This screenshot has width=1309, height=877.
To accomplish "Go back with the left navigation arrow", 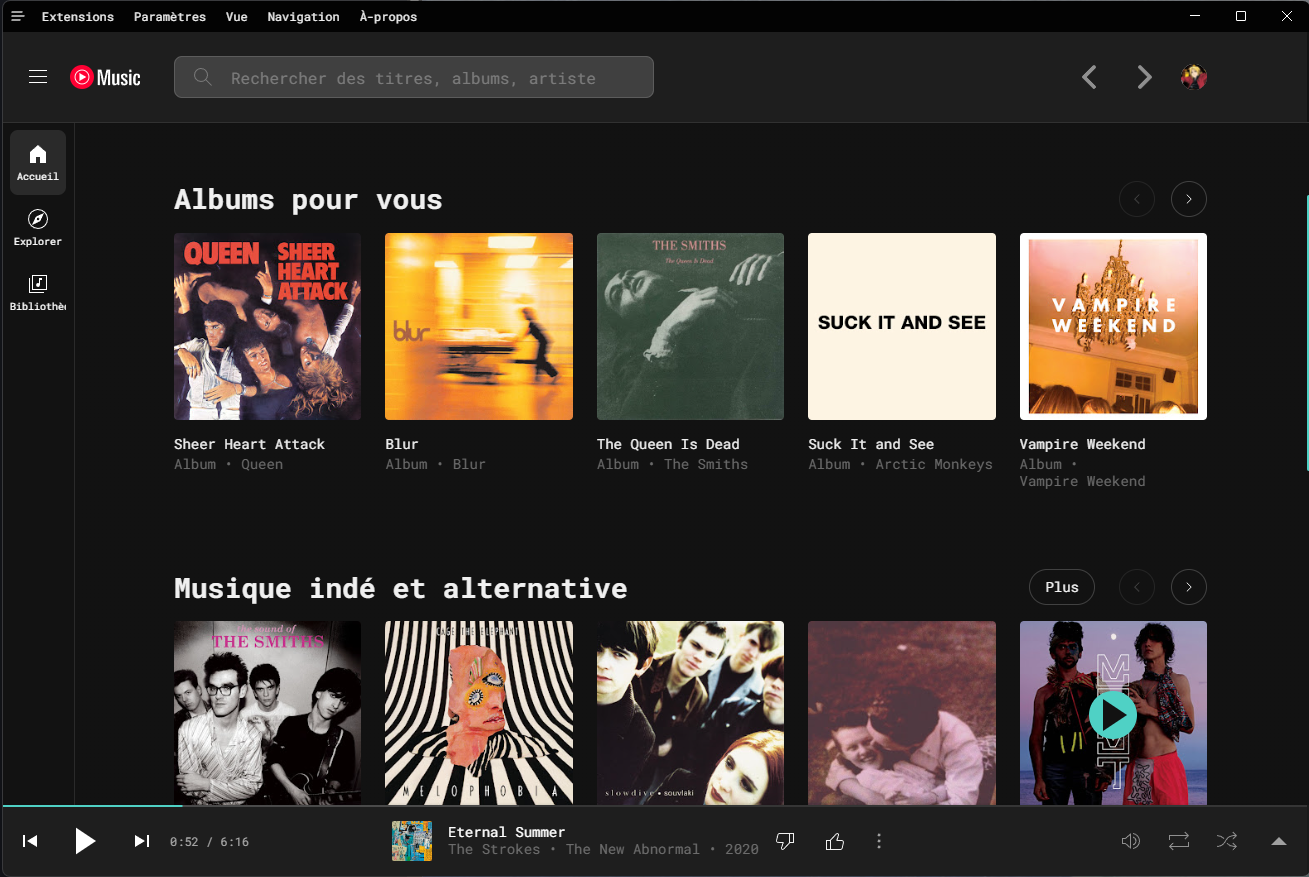I will tap(1090, 77).
